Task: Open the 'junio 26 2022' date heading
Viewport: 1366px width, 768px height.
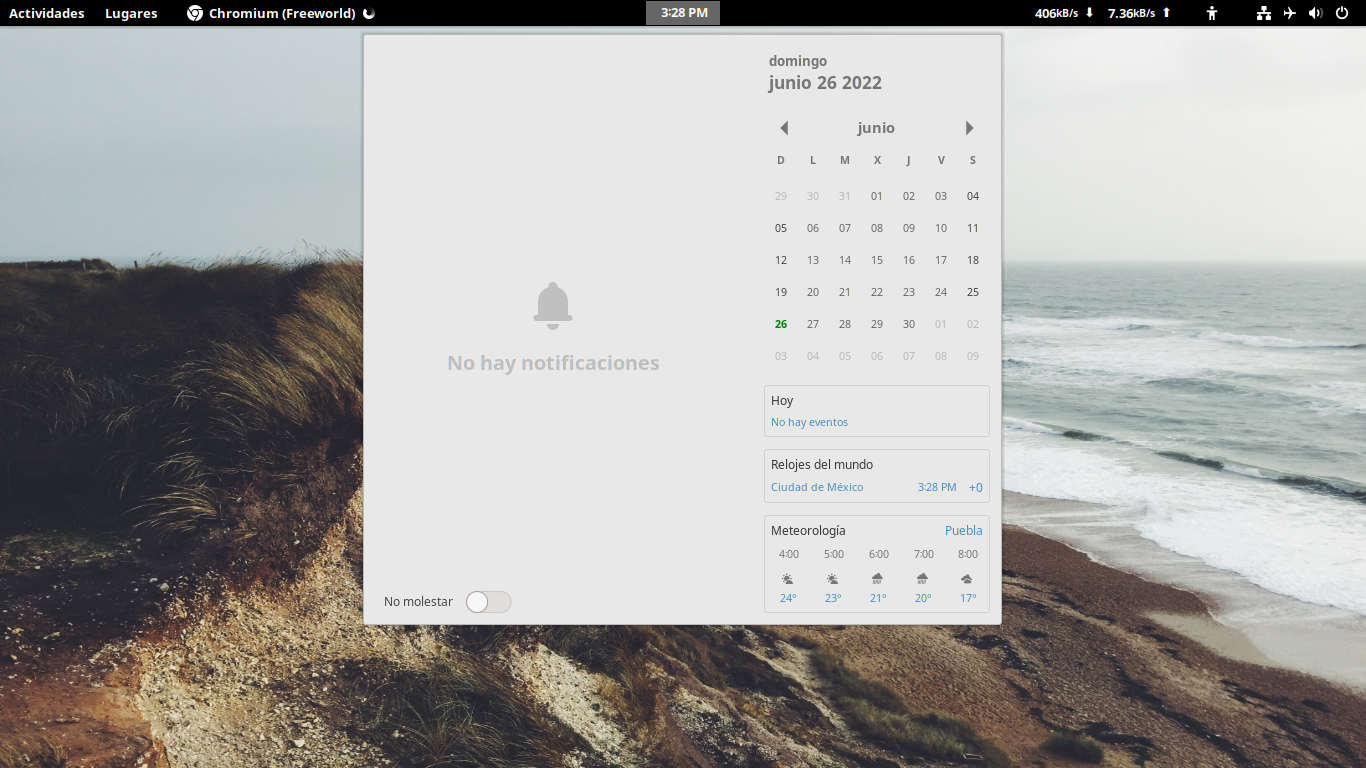Action: 825,83
